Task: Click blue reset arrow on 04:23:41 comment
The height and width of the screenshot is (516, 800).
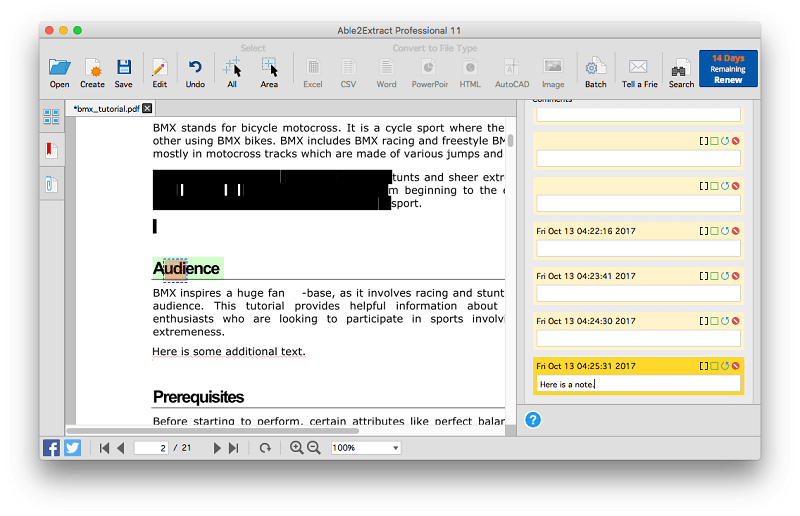Action: (725, 276)
